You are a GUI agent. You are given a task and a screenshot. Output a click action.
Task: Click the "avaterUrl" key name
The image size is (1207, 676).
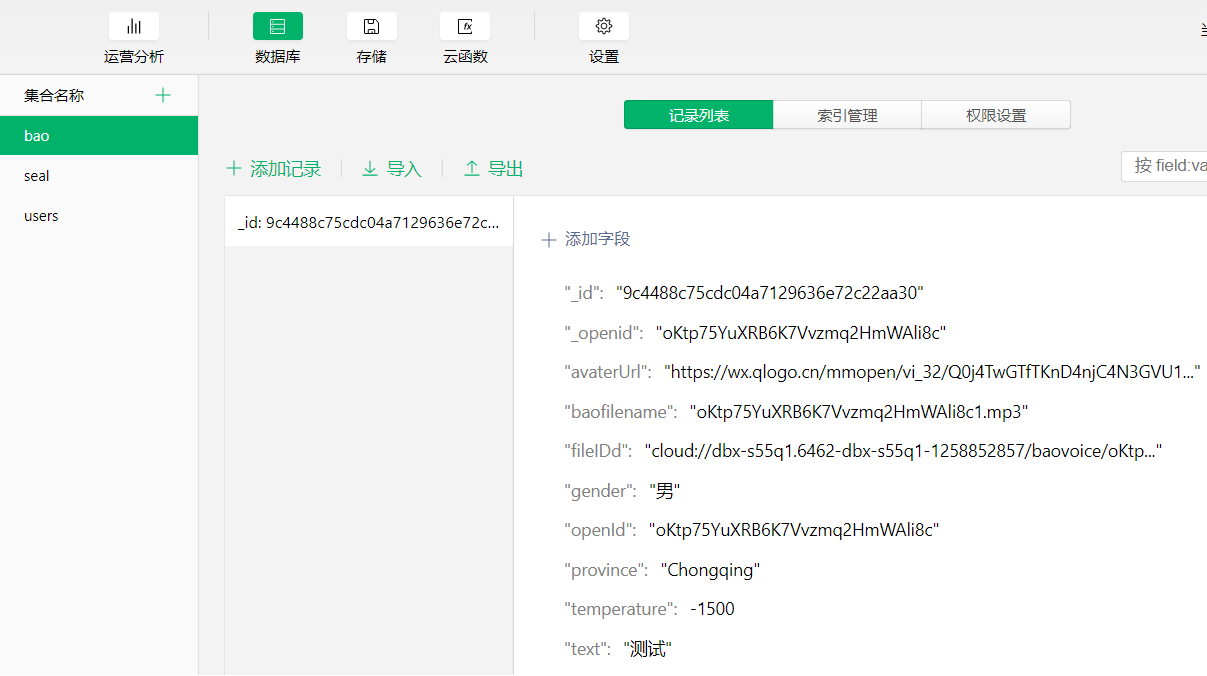coord(608,372)
